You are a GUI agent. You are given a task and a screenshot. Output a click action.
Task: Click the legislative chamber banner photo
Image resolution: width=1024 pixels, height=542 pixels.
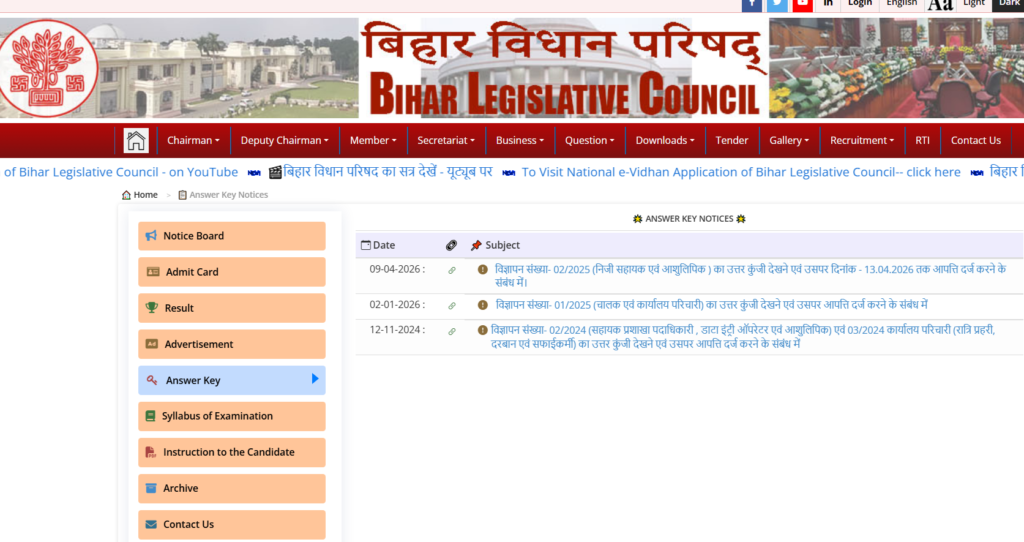click(x=897, y=68)
